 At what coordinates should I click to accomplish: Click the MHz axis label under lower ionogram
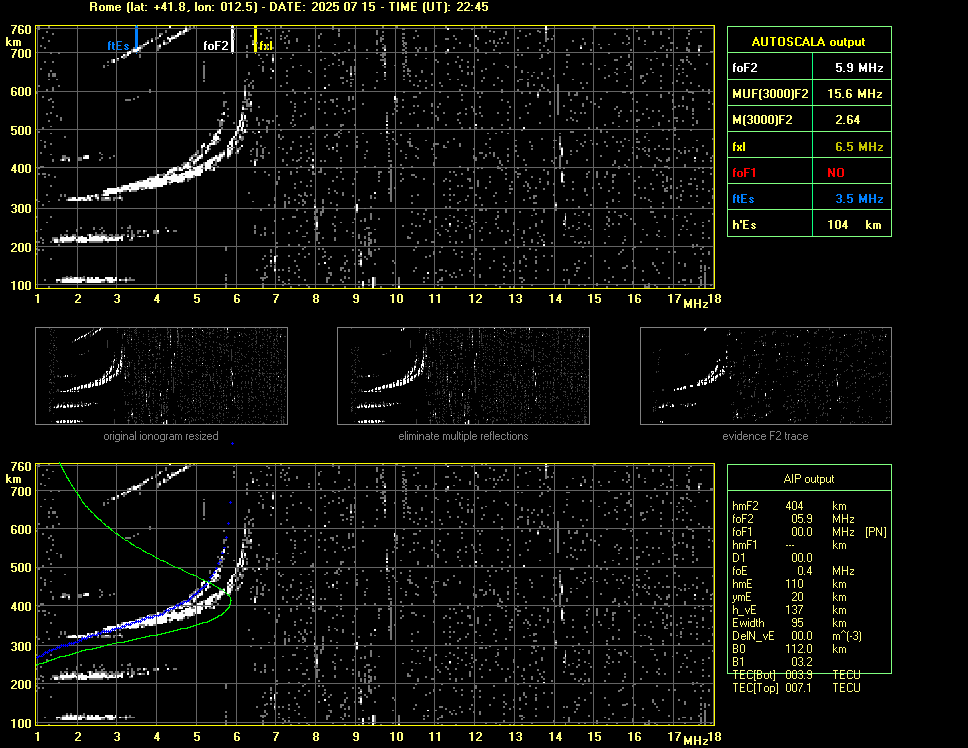coord(696,741)
